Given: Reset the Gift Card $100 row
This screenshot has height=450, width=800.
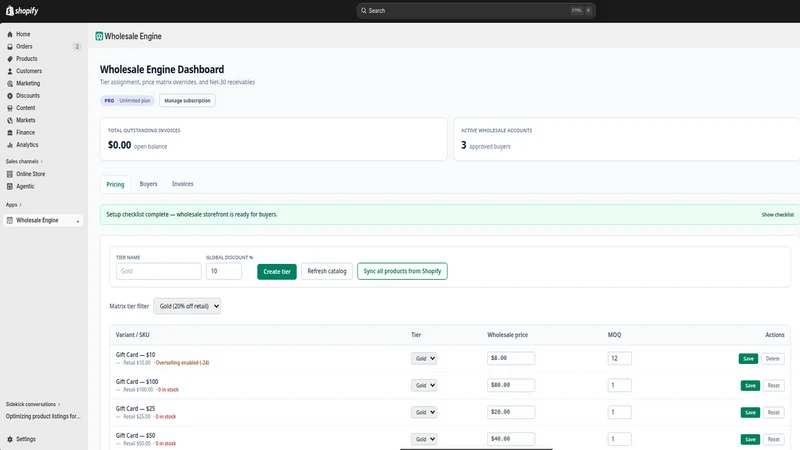Looking at the screenshot, I should (x=773, y=386).
